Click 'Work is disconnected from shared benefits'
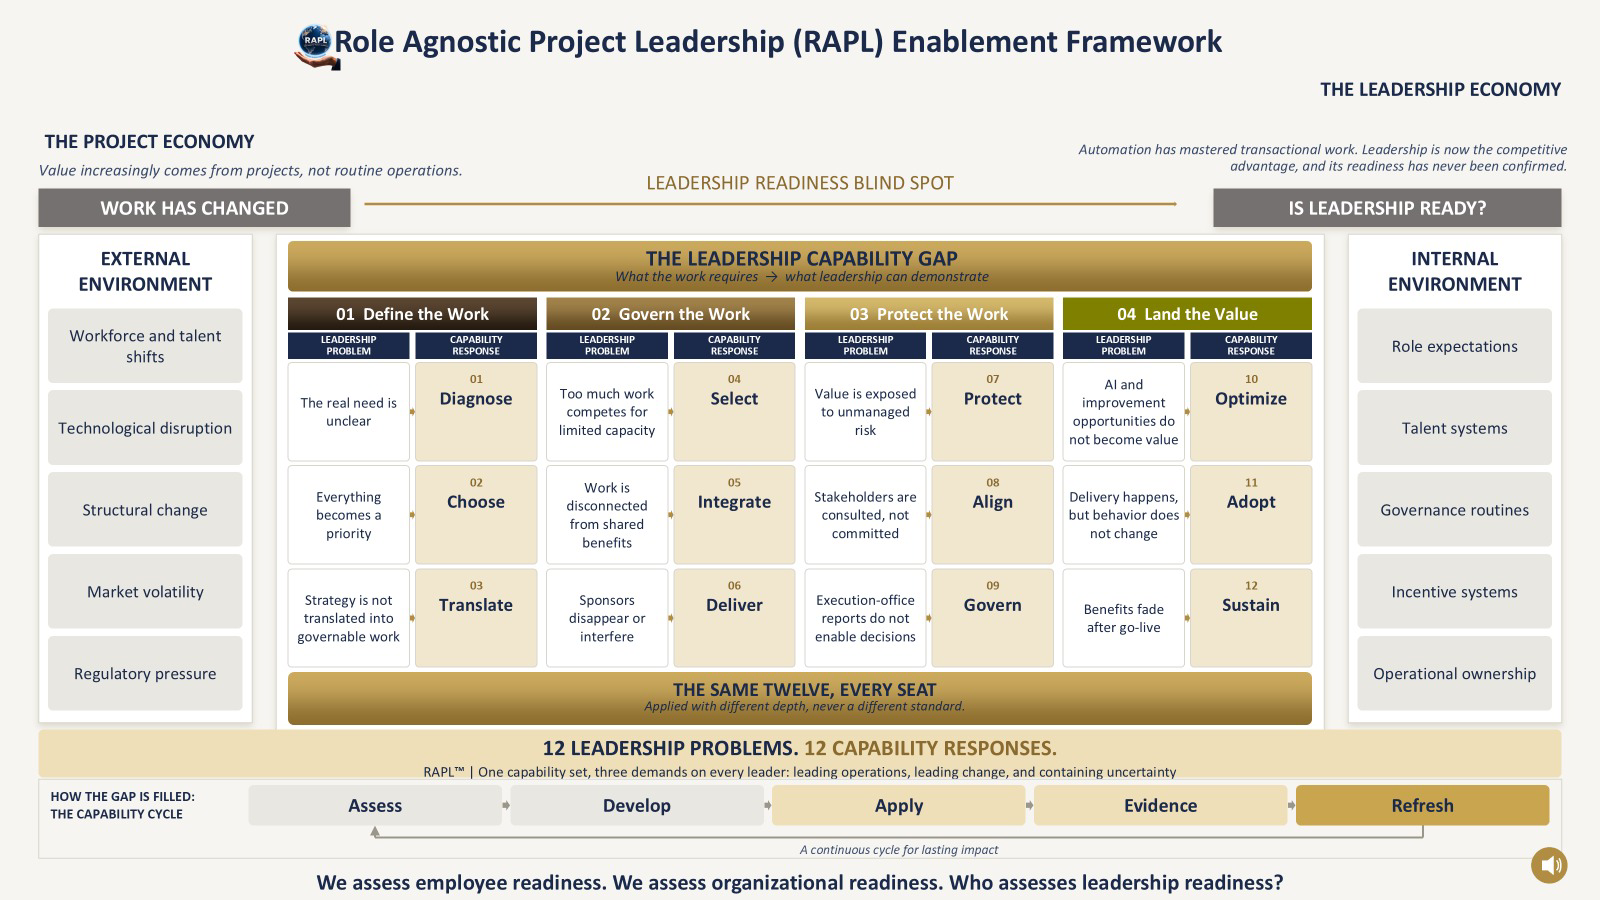The height and width of the screenshot is (900, 1600). 607,515
